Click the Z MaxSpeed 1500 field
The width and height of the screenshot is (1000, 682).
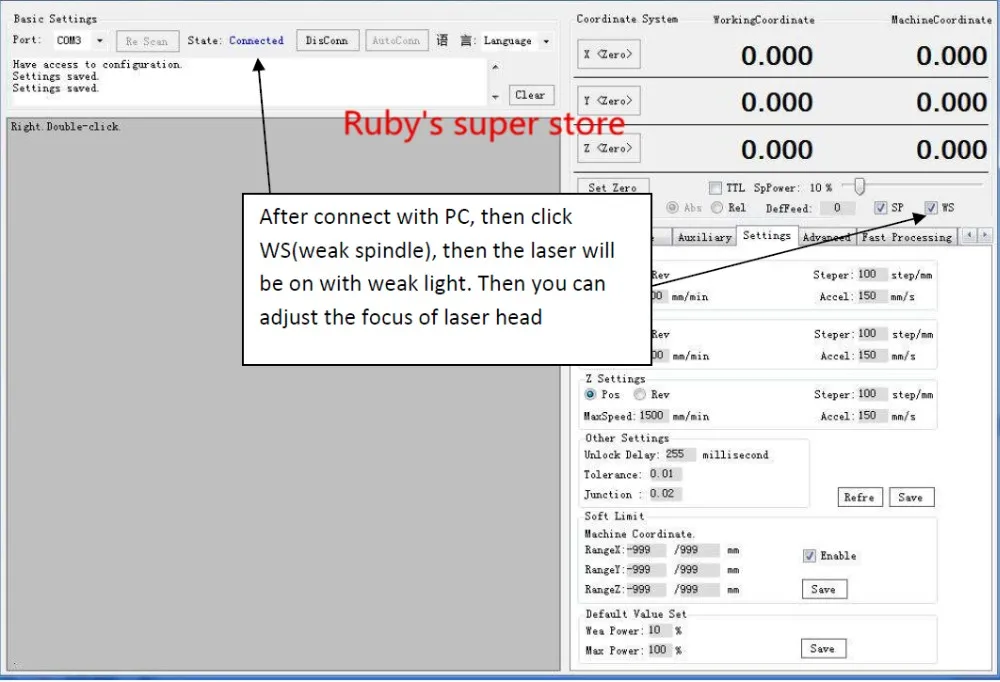pyautogui.click(x=653, y=416)
